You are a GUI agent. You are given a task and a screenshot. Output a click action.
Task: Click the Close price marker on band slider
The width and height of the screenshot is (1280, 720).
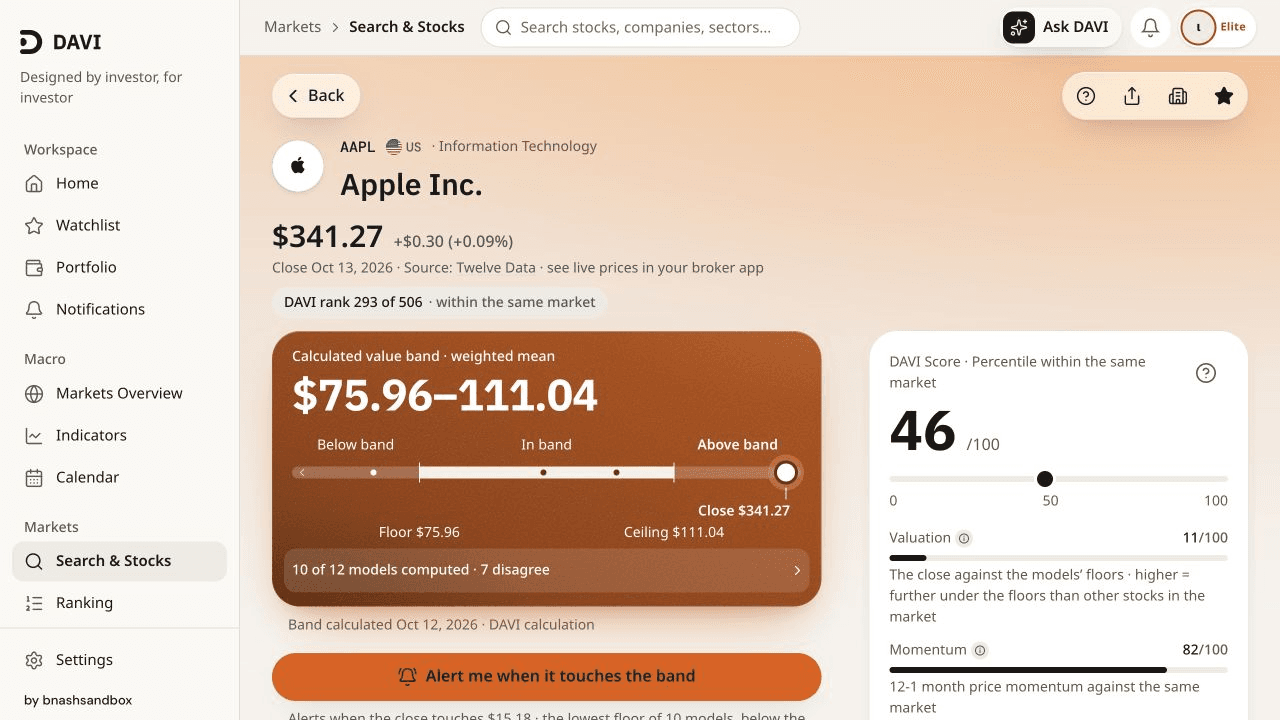(x=786, y=472)
